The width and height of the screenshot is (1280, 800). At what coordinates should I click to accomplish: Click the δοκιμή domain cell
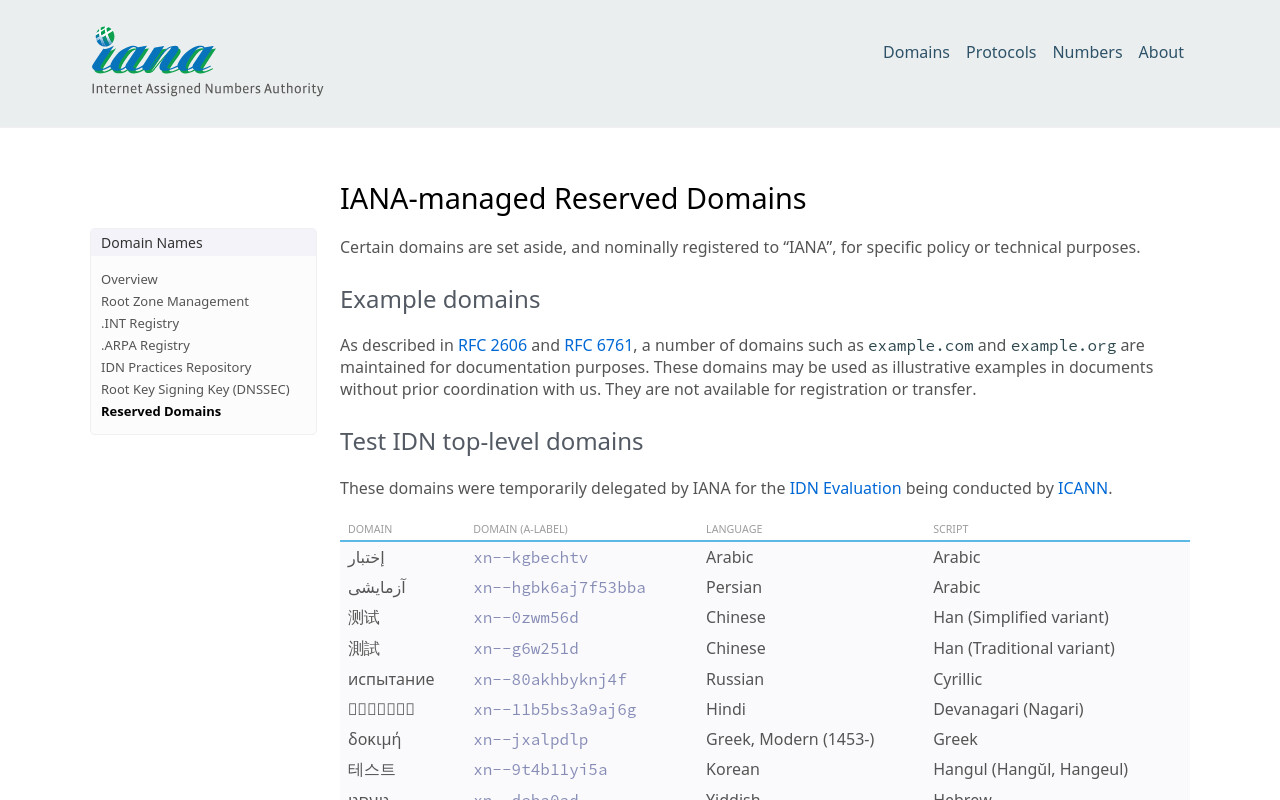click(x=374, y=739)
